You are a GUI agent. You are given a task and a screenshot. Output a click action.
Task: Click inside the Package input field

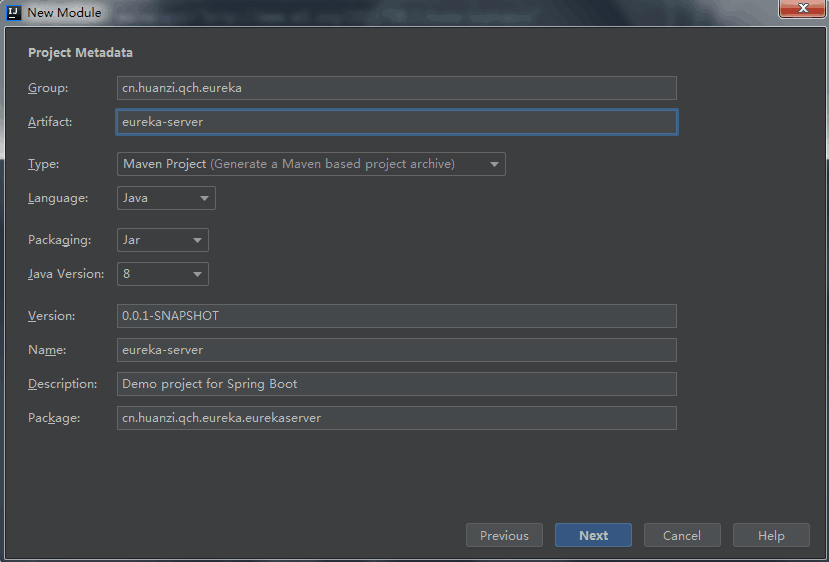[x=396, y=418]
